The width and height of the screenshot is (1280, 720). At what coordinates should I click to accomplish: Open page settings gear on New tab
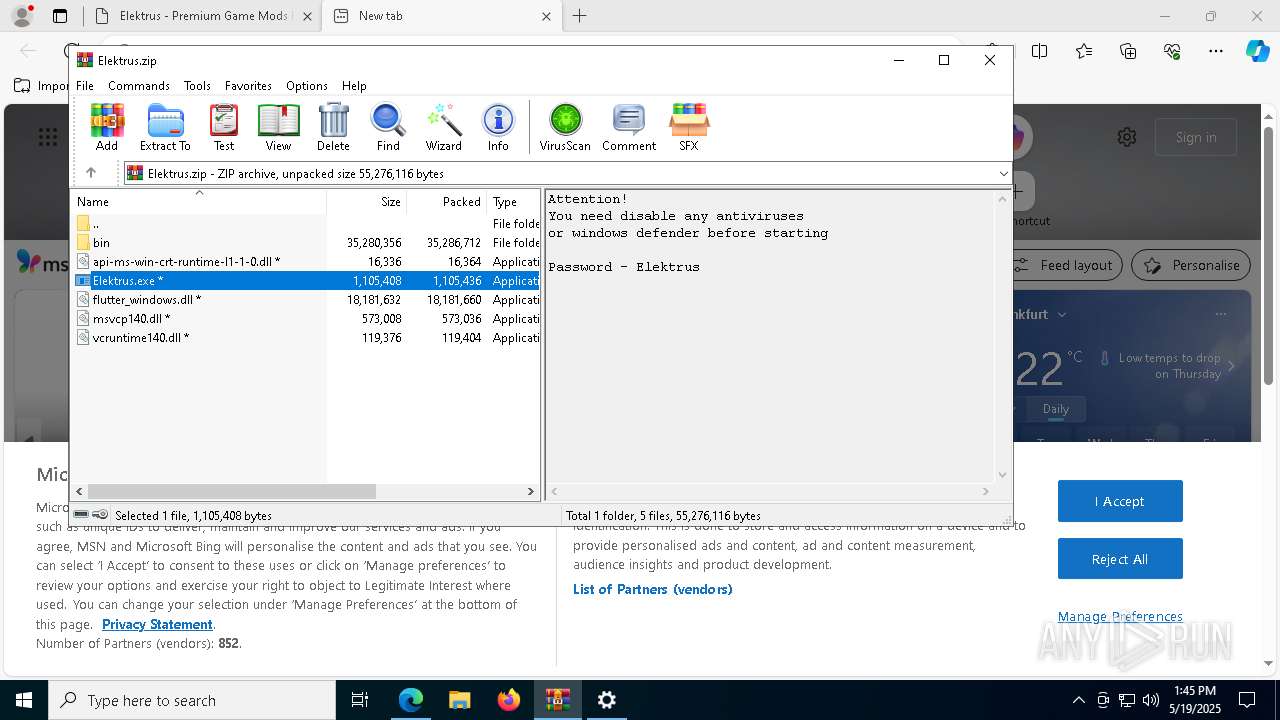point(1127,137)
